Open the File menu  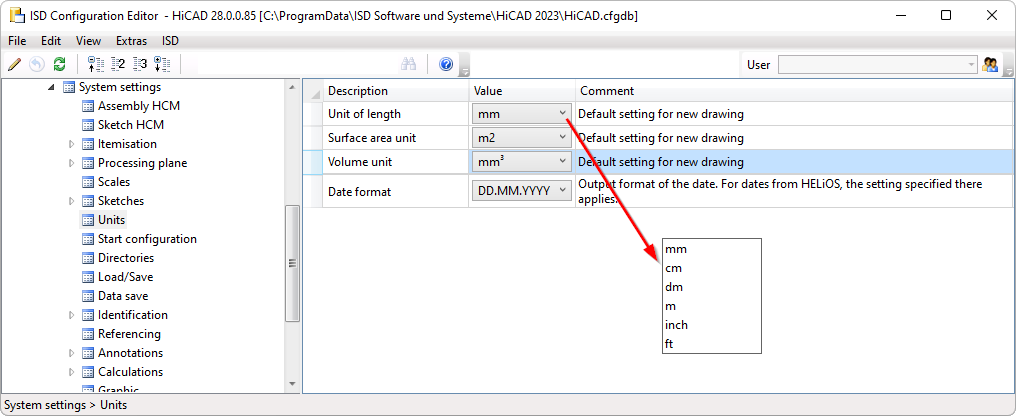[17, 41]
